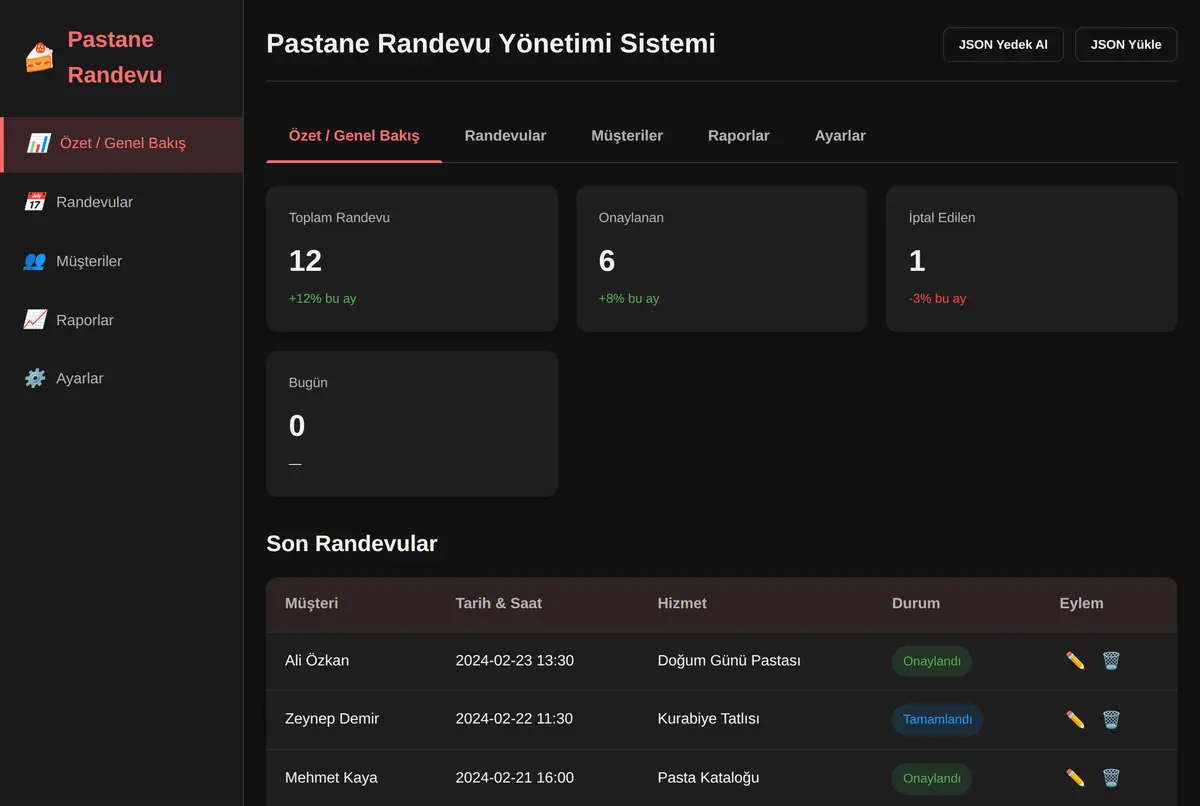Click the calendar icon beside Randevular
Screen dimensions: 1200x806
[x=35, y=202]
